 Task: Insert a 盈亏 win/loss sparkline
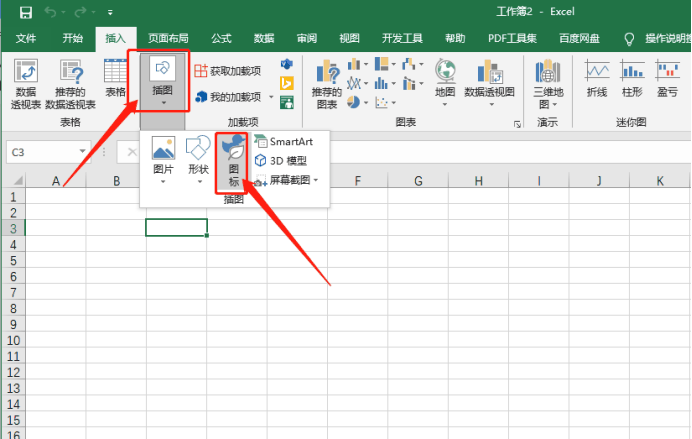point(667,79)
